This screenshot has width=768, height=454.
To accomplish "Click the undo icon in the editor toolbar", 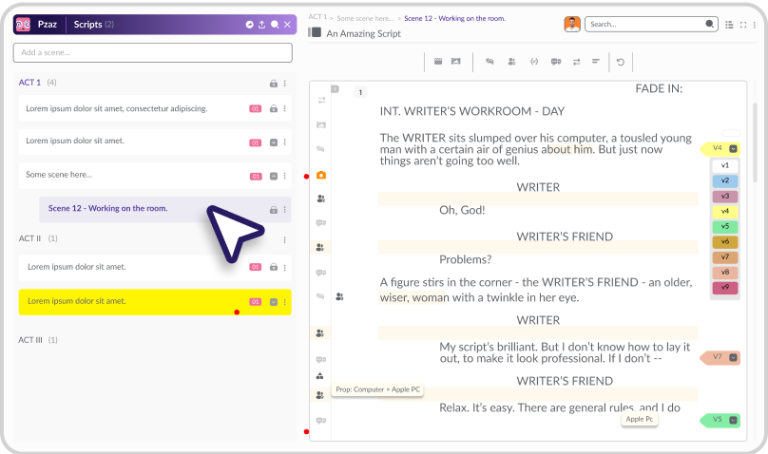I will [x=620, y=62].
